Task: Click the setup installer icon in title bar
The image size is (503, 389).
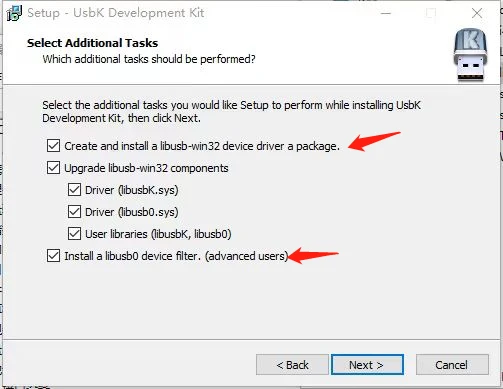Action: [14, 13]
